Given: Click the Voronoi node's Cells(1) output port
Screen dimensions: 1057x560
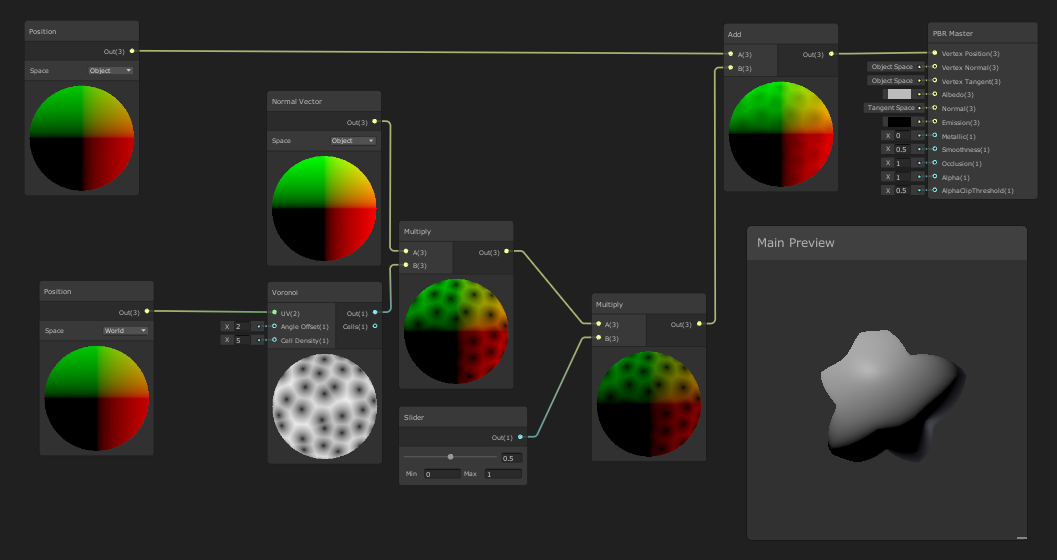Looking at the screenshot, I should [375, 326].
